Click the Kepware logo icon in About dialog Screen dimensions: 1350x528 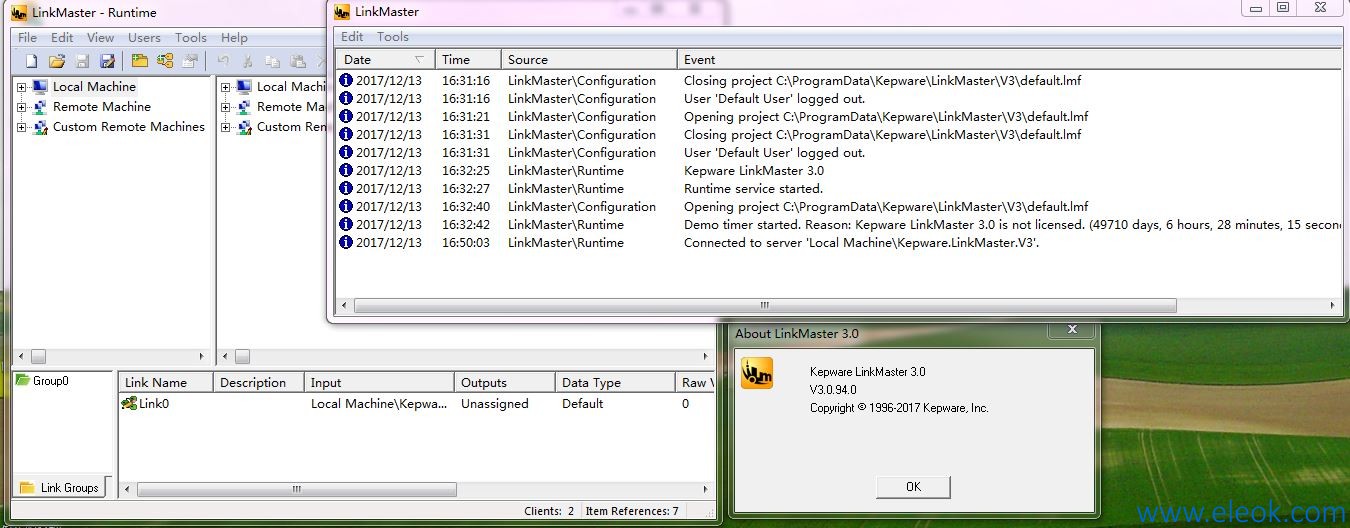click(x=757, y=373)
